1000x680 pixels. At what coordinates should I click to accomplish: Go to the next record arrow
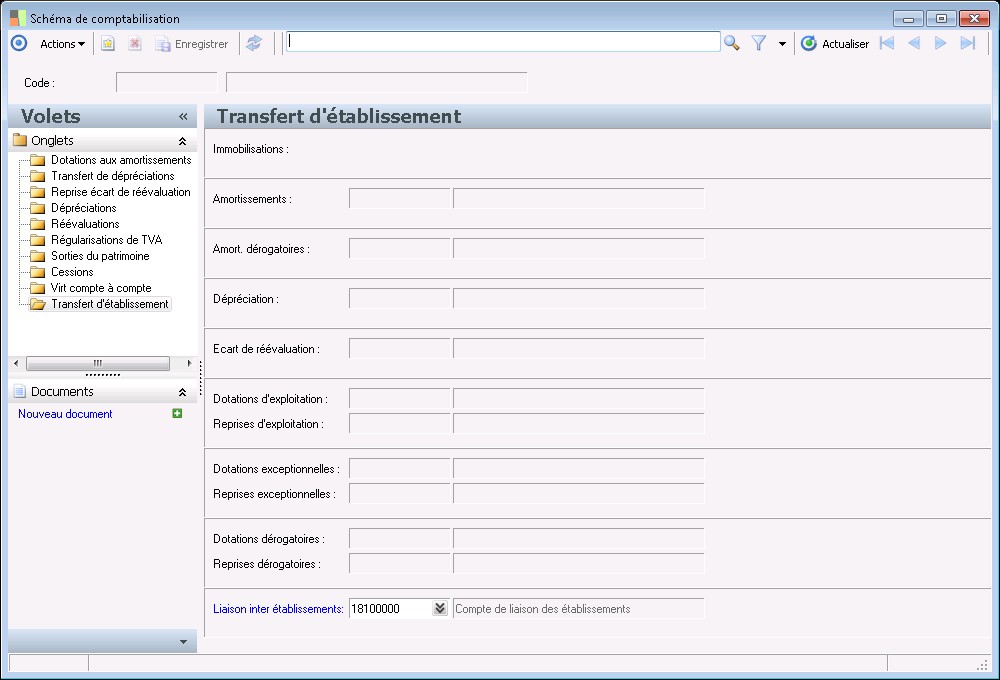[940, 43]
